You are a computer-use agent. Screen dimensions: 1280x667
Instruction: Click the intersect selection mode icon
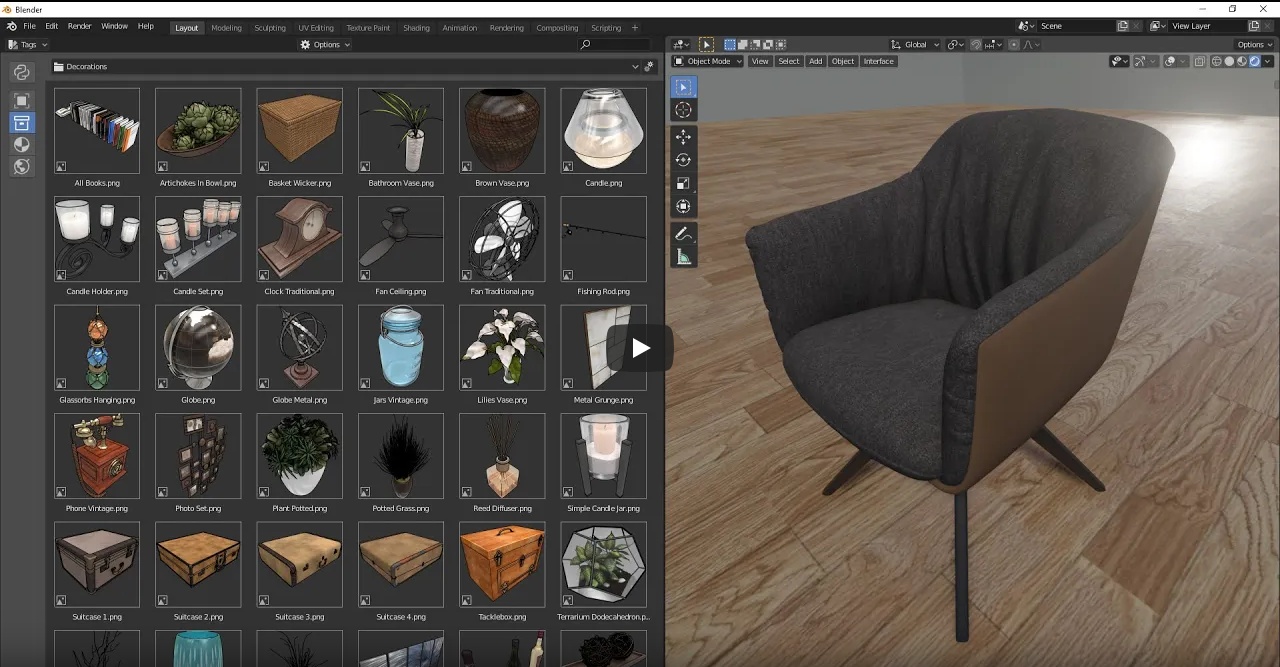point(780,44)
